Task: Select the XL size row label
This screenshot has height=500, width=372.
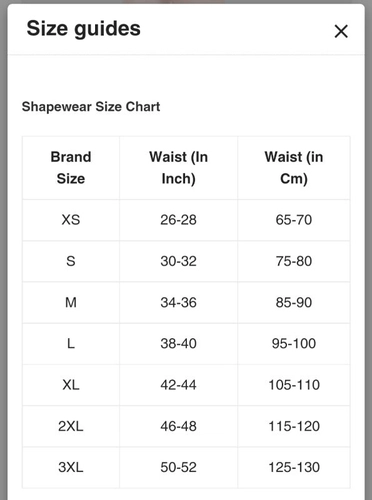Action: click(71, 385)
